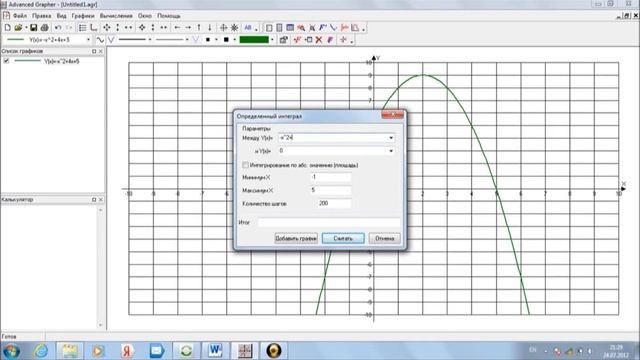
Task: Toggle integration by absolute value checkbox
Action: (245, 165)
